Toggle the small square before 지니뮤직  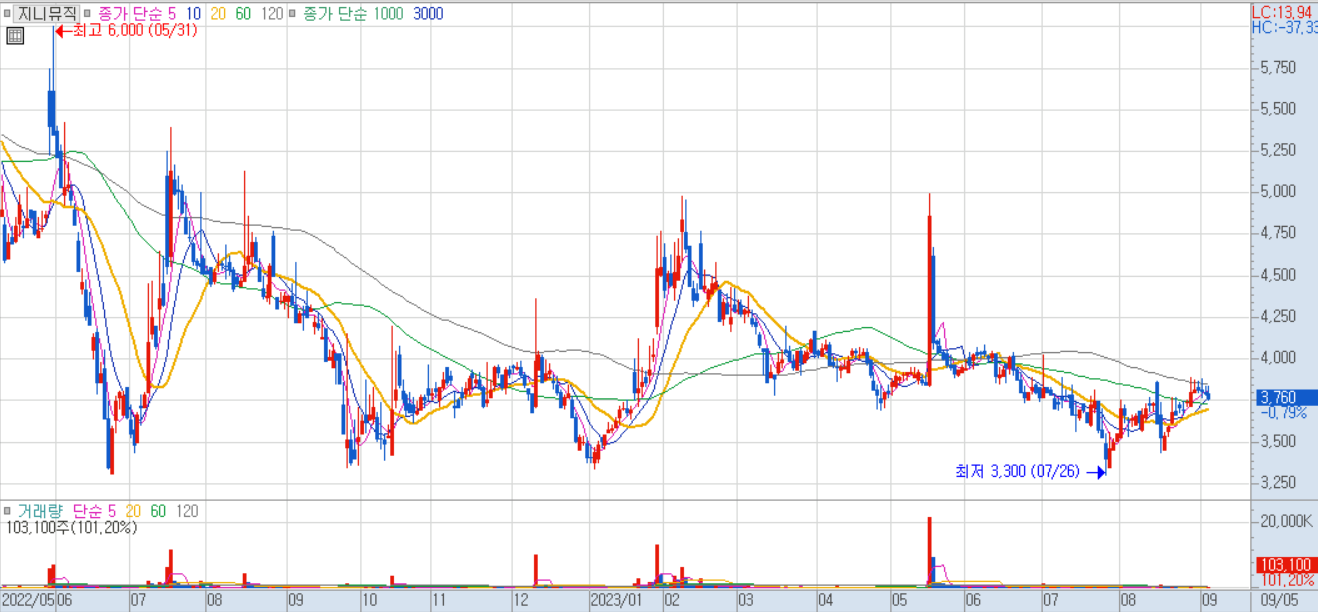tap(7, 14)
